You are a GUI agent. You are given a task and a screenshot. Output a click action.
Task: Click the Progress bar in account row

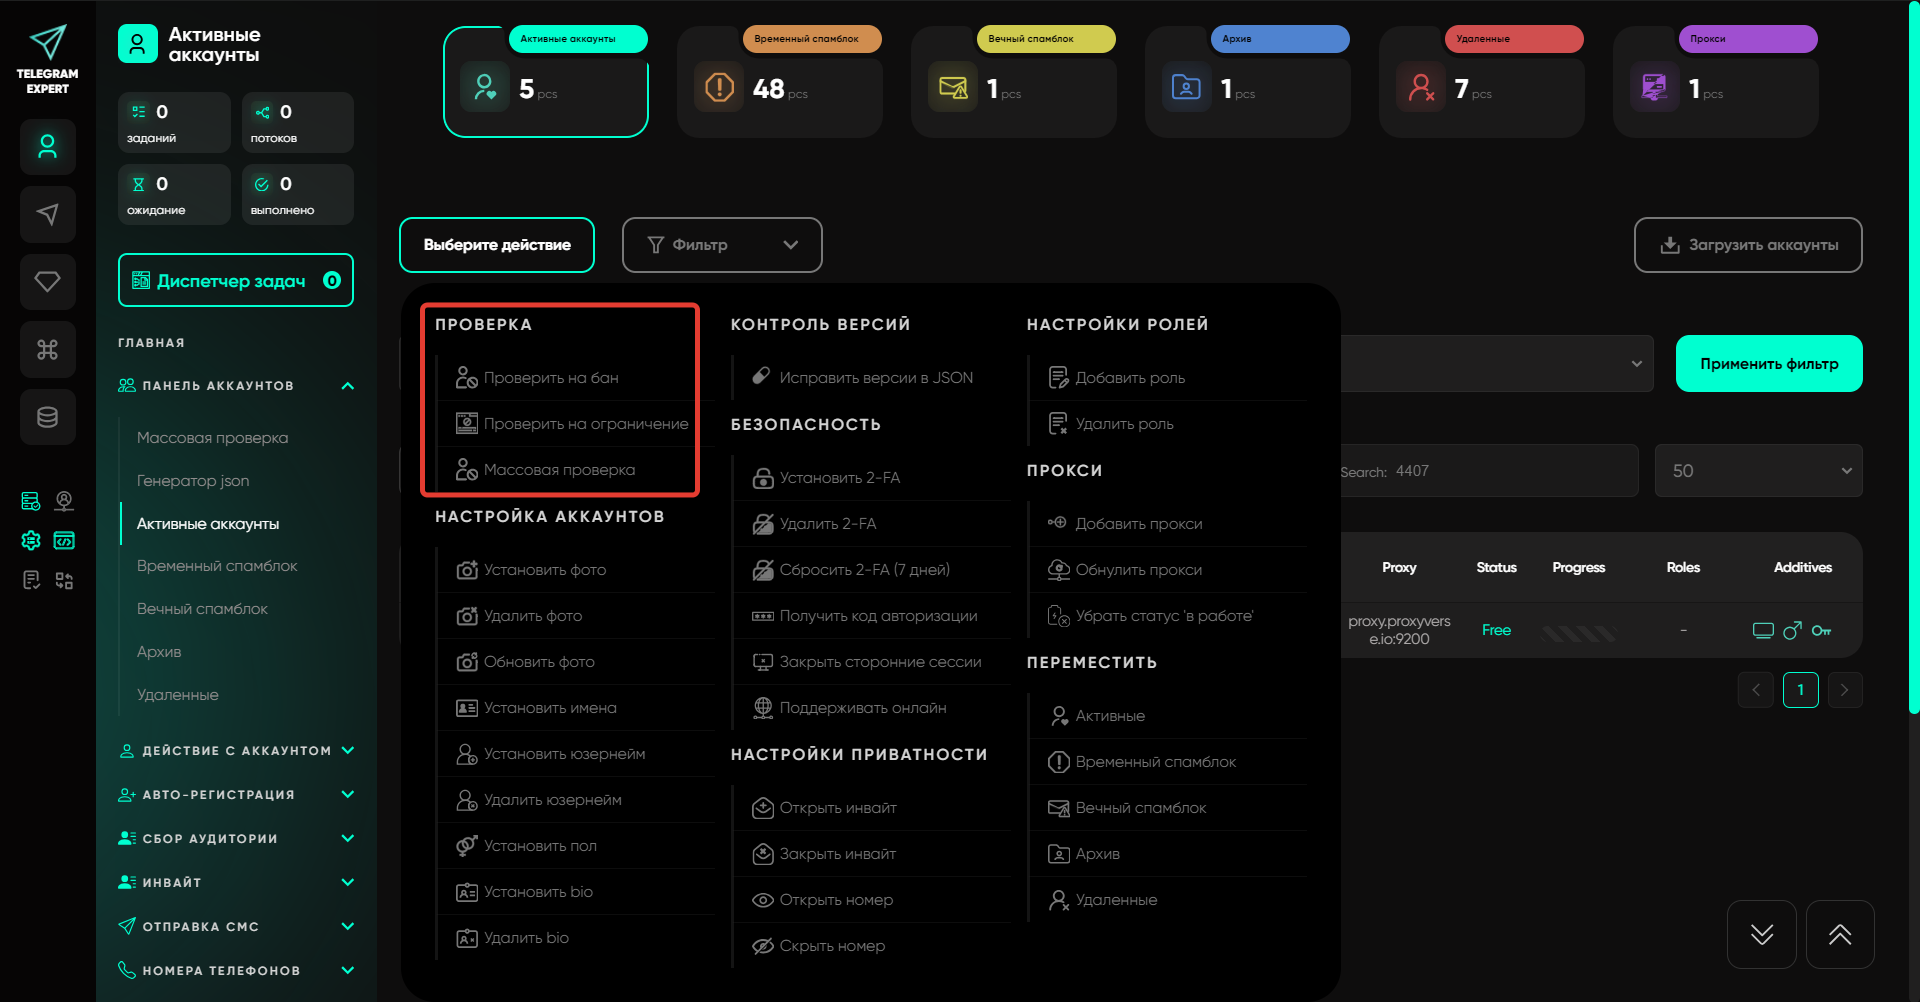1578,632
